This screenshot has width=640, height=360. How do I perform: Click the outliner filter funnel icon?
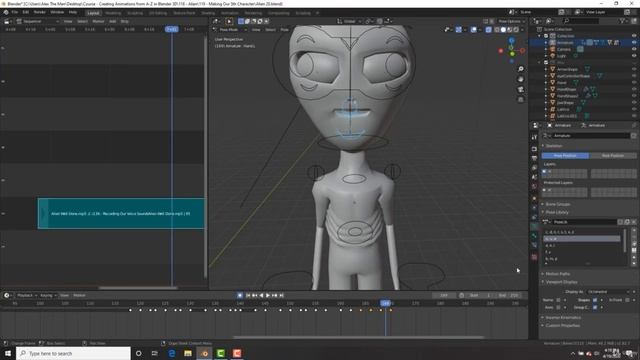click(x=622, y=21)
